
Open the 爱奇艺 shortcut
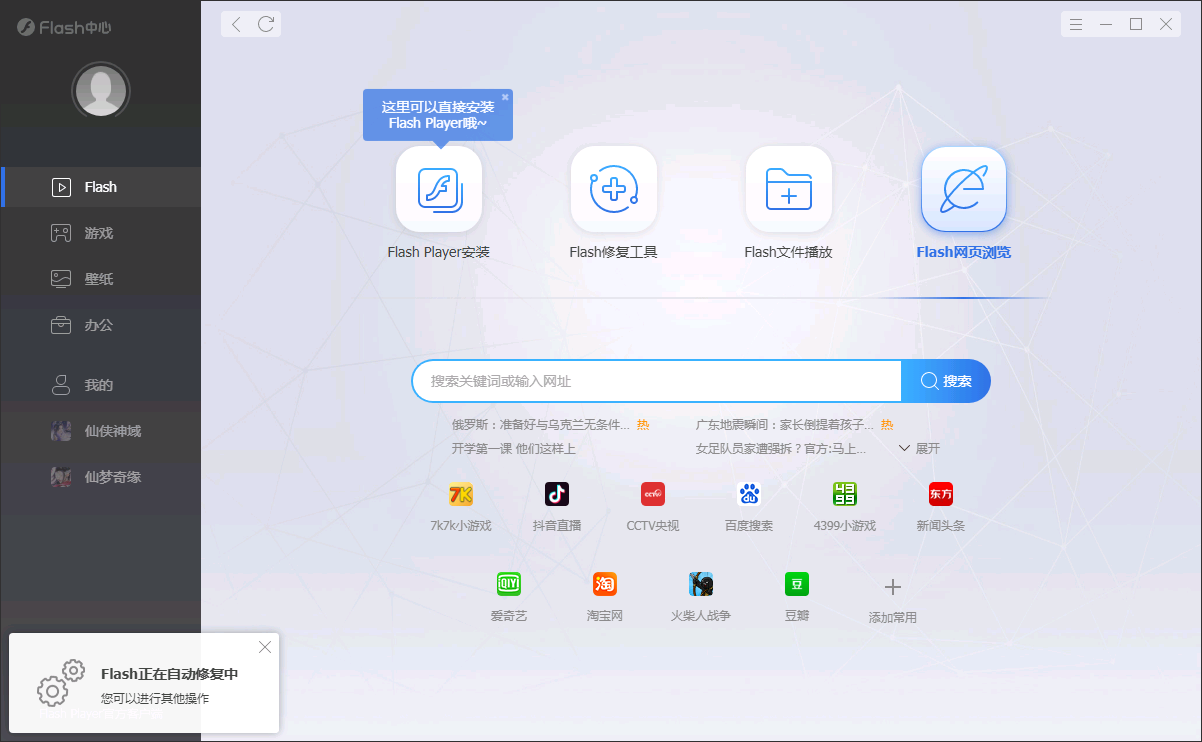509,584
